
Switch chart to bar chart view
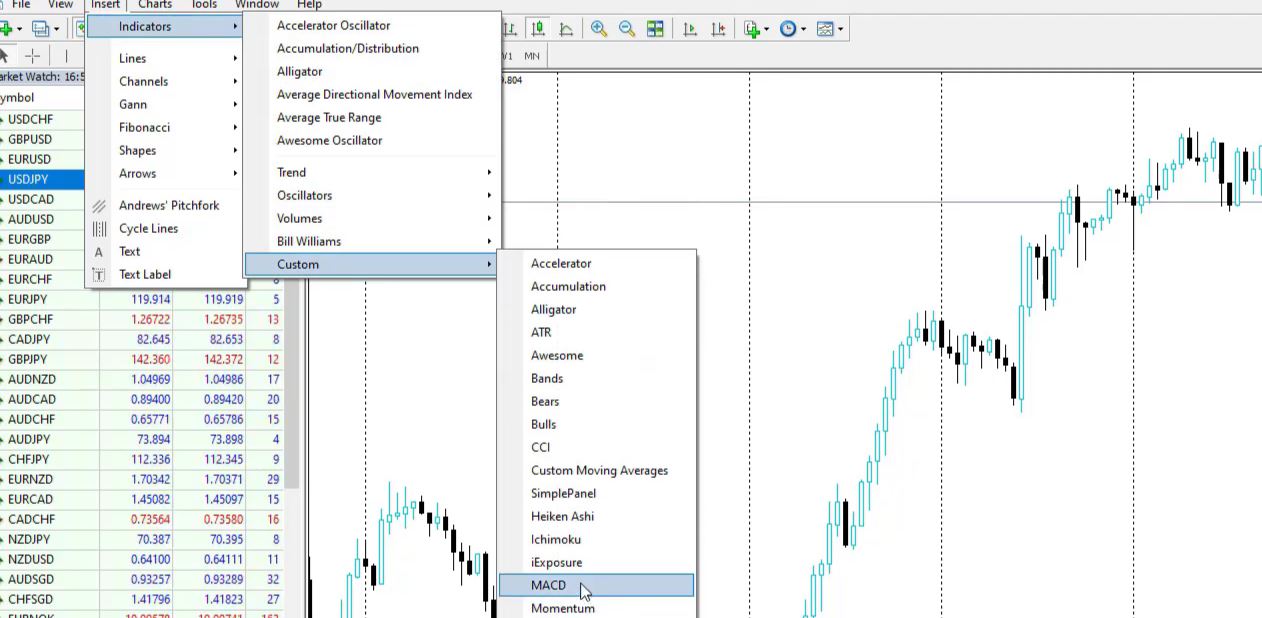coord(510,28)
